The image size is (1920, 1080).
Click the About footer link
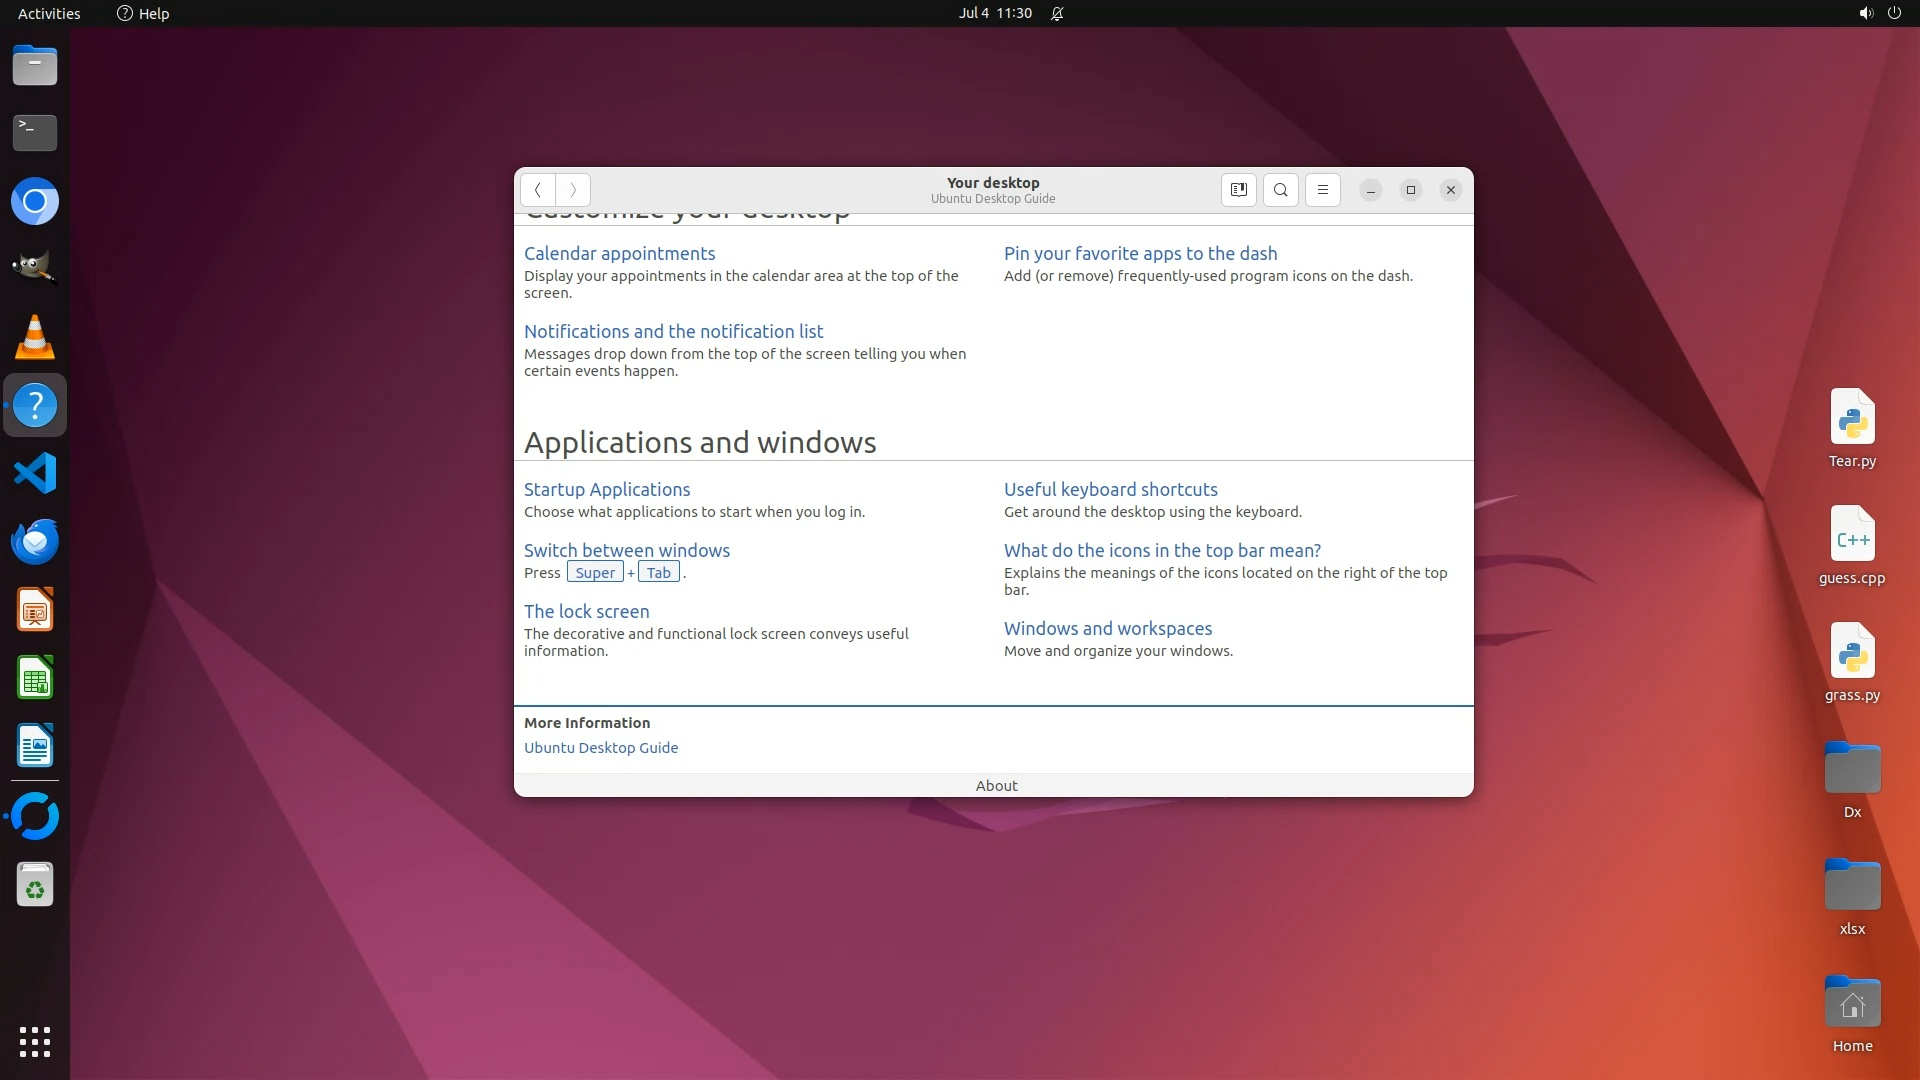coord(996,785)
